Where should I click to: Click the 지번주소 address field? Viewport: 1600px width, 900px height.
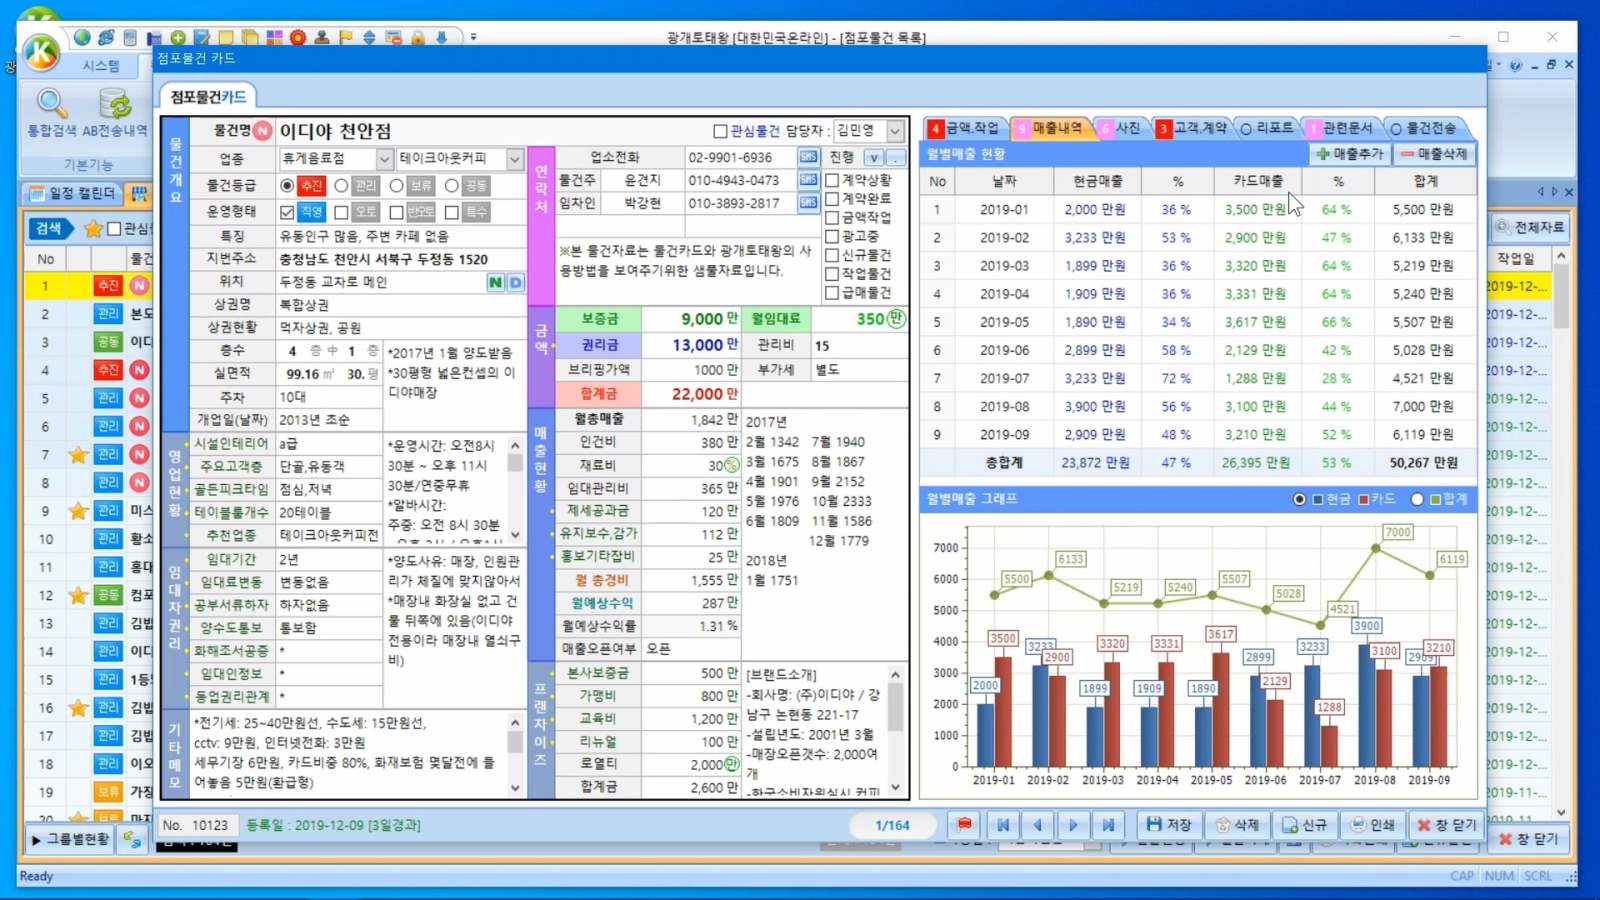pyautogui.click(x=400, y=259)
